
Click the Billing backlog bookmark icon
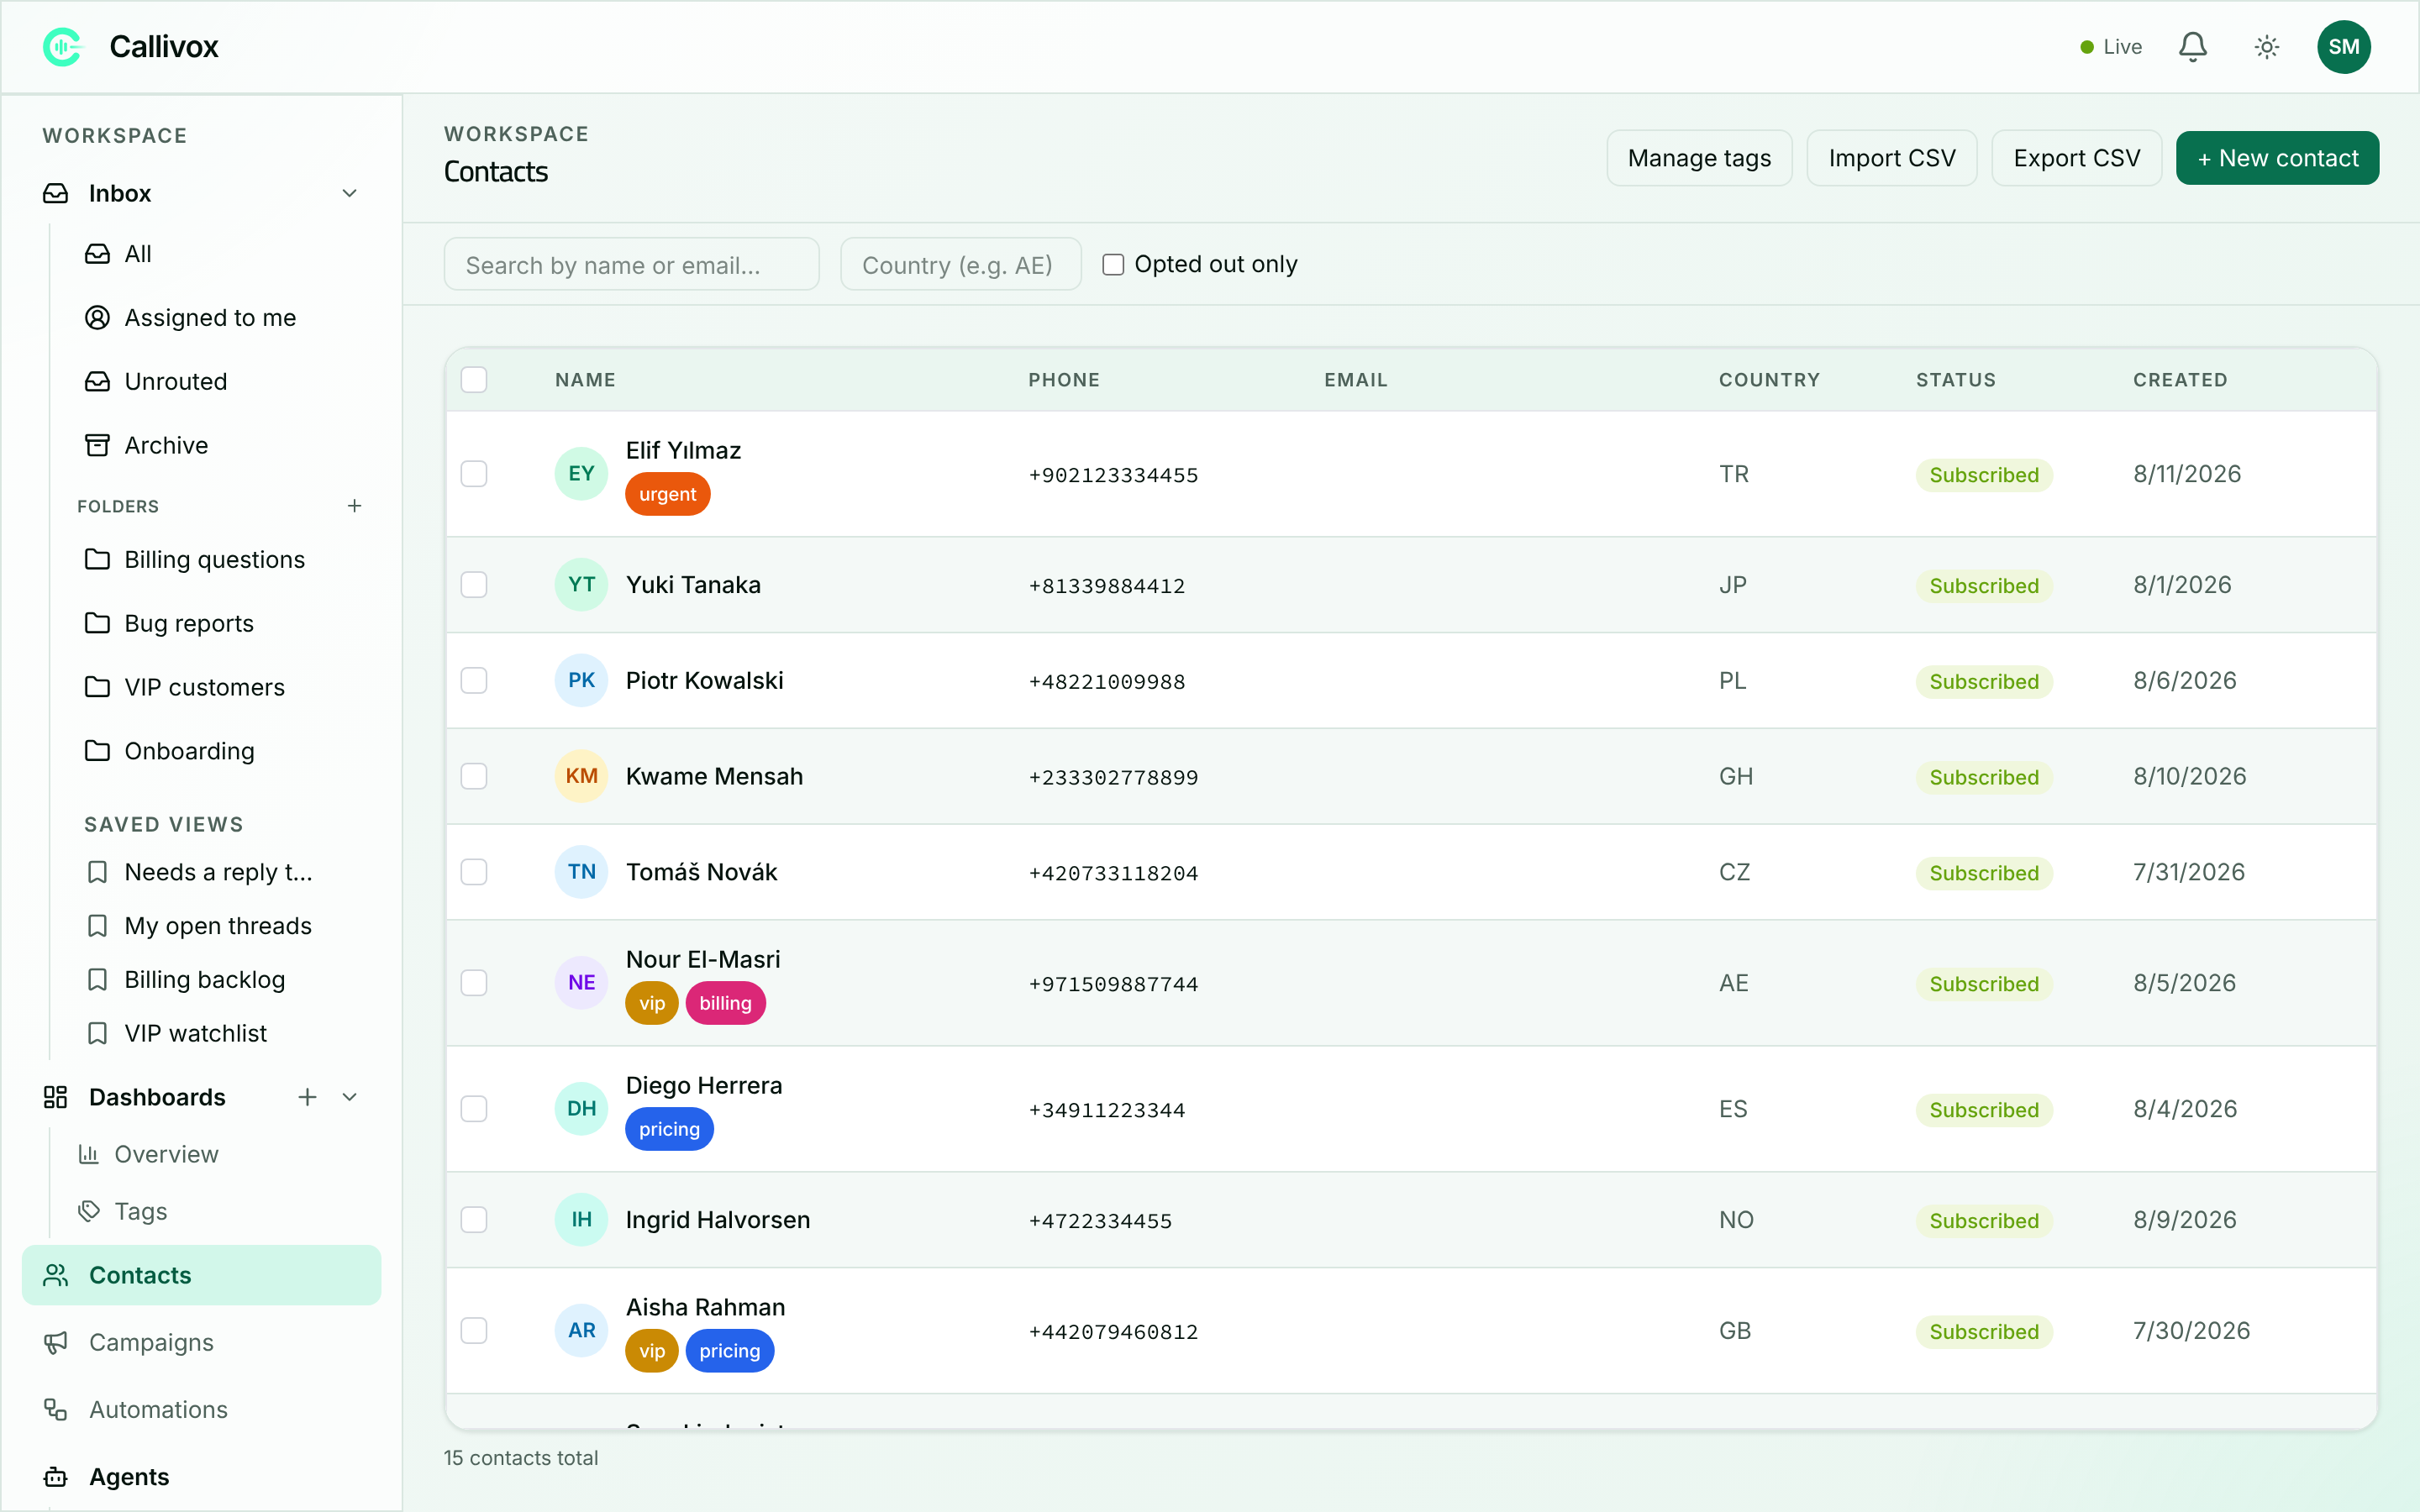tap(97, 979)
